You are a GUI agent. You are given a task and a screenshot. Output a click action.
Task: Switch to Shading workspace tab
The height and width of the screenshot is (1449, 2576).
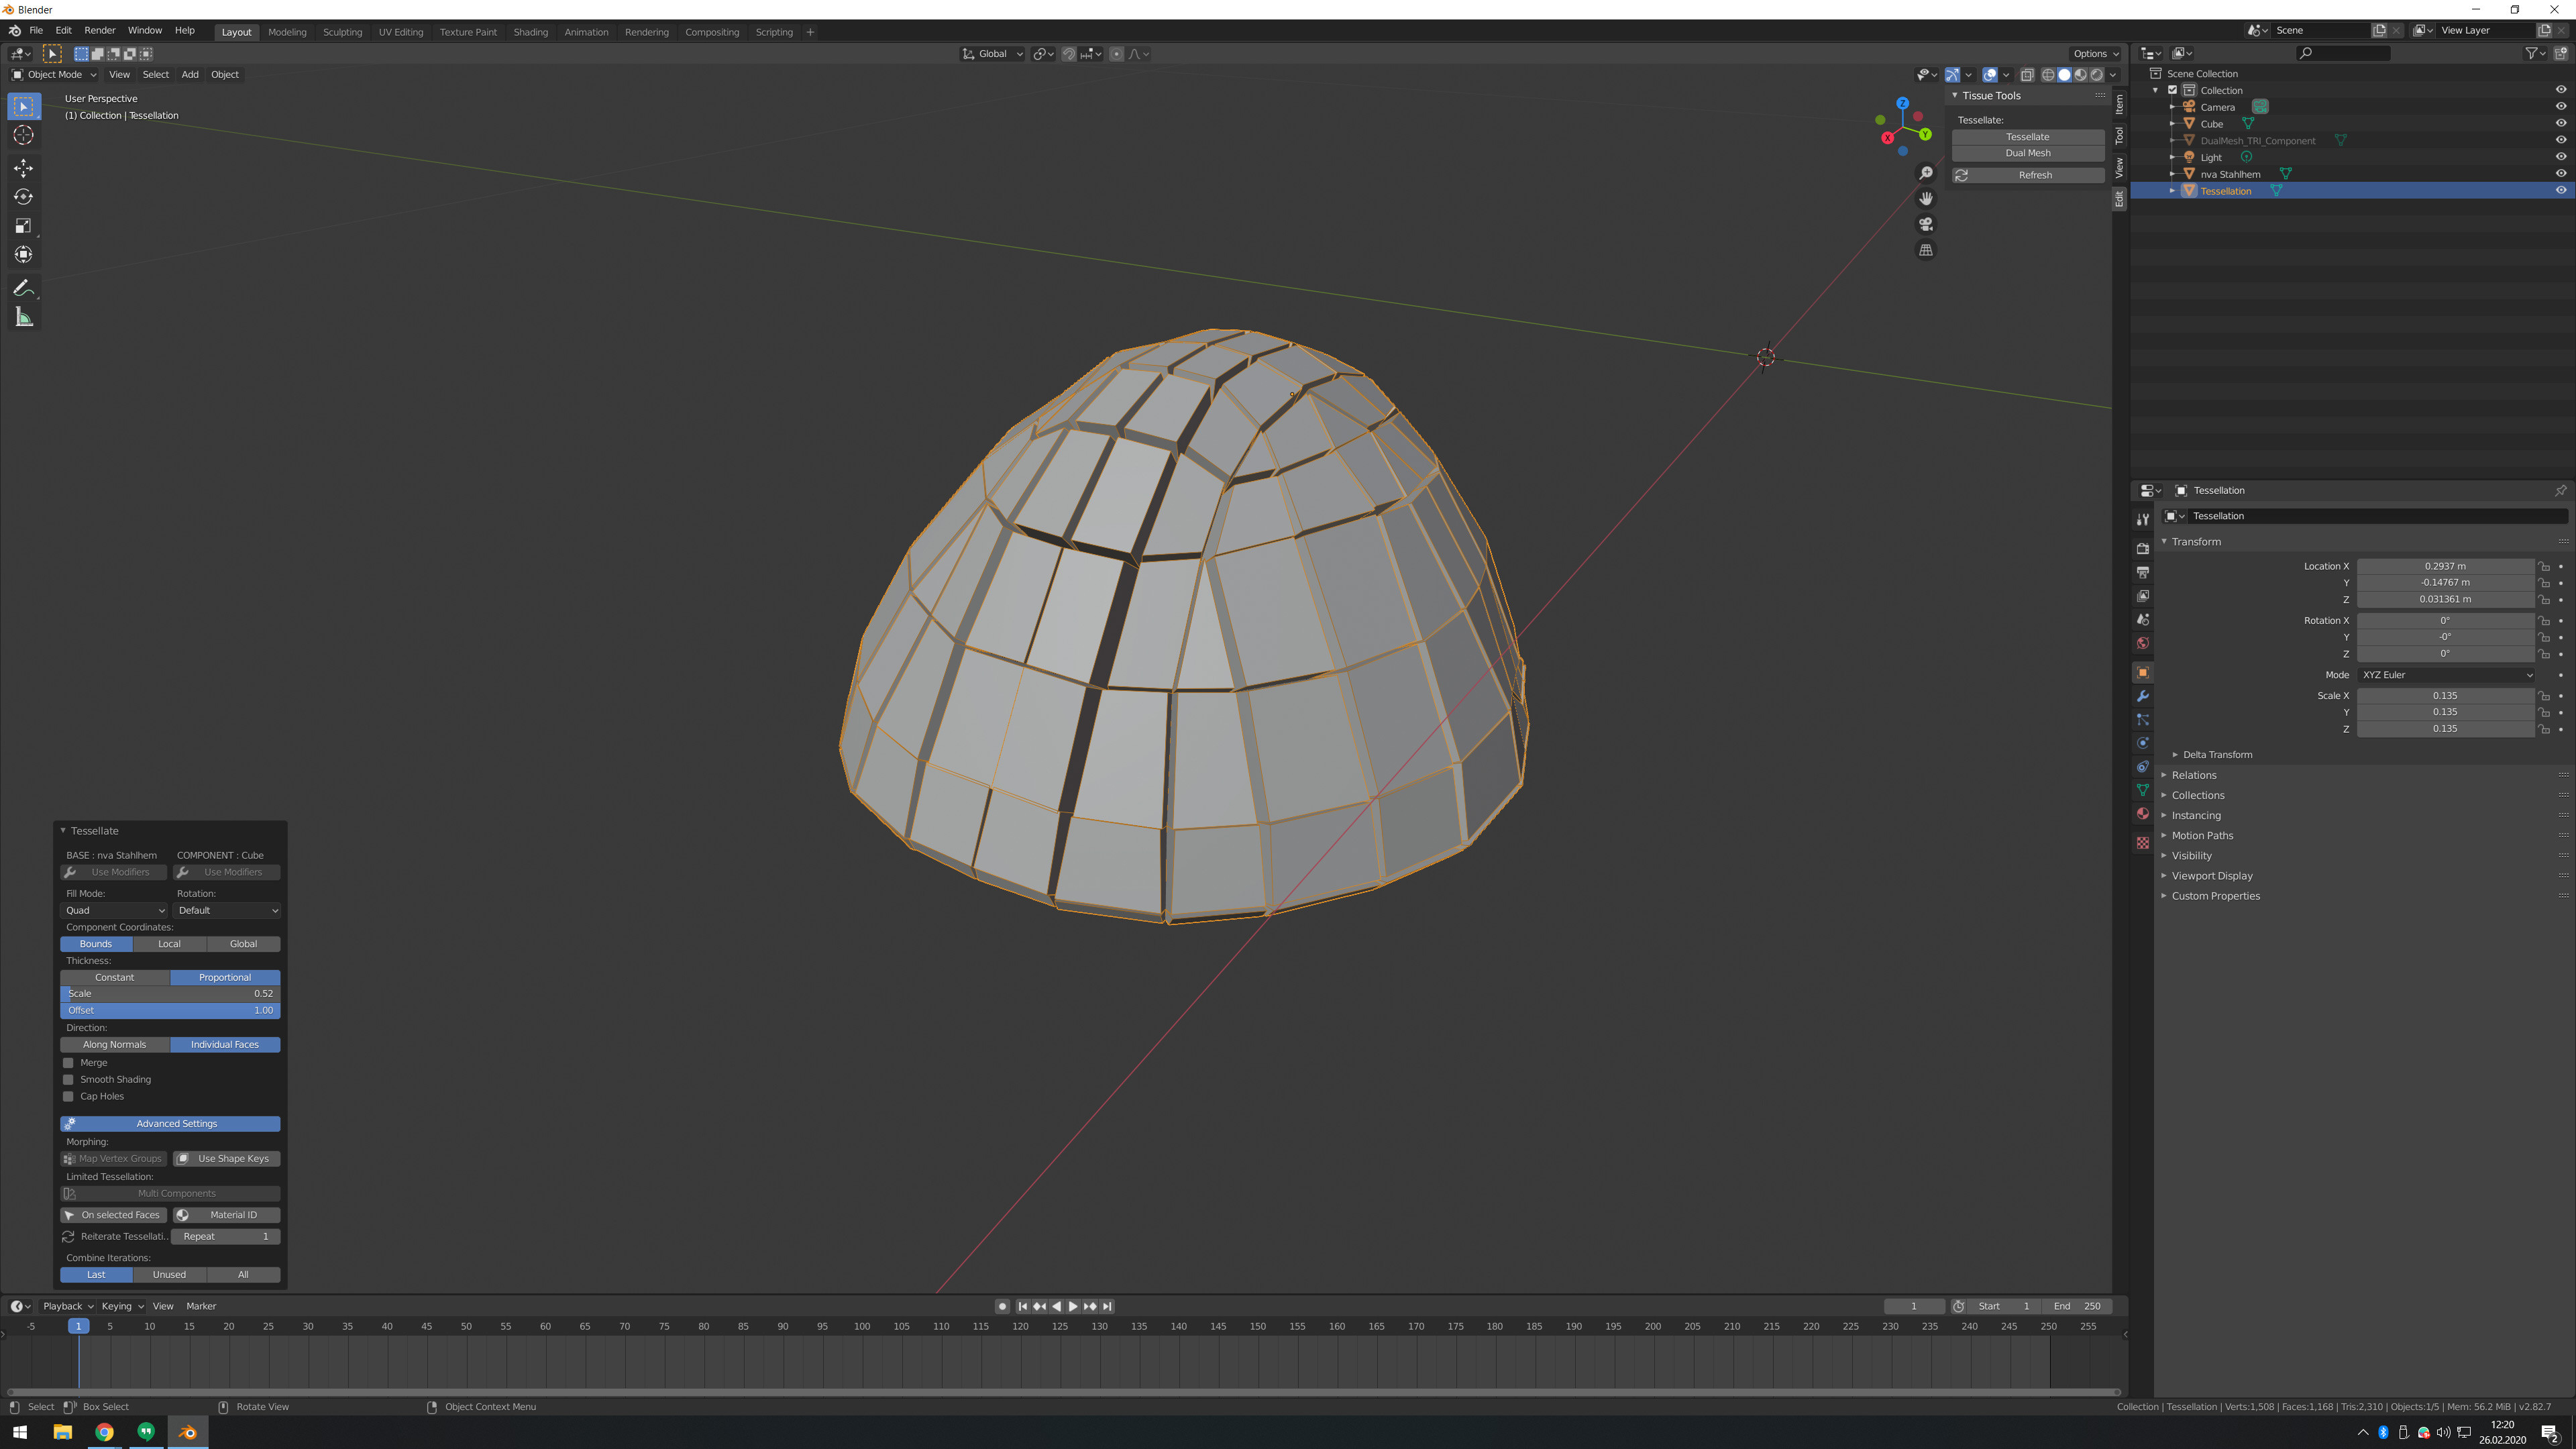point(530,32)
